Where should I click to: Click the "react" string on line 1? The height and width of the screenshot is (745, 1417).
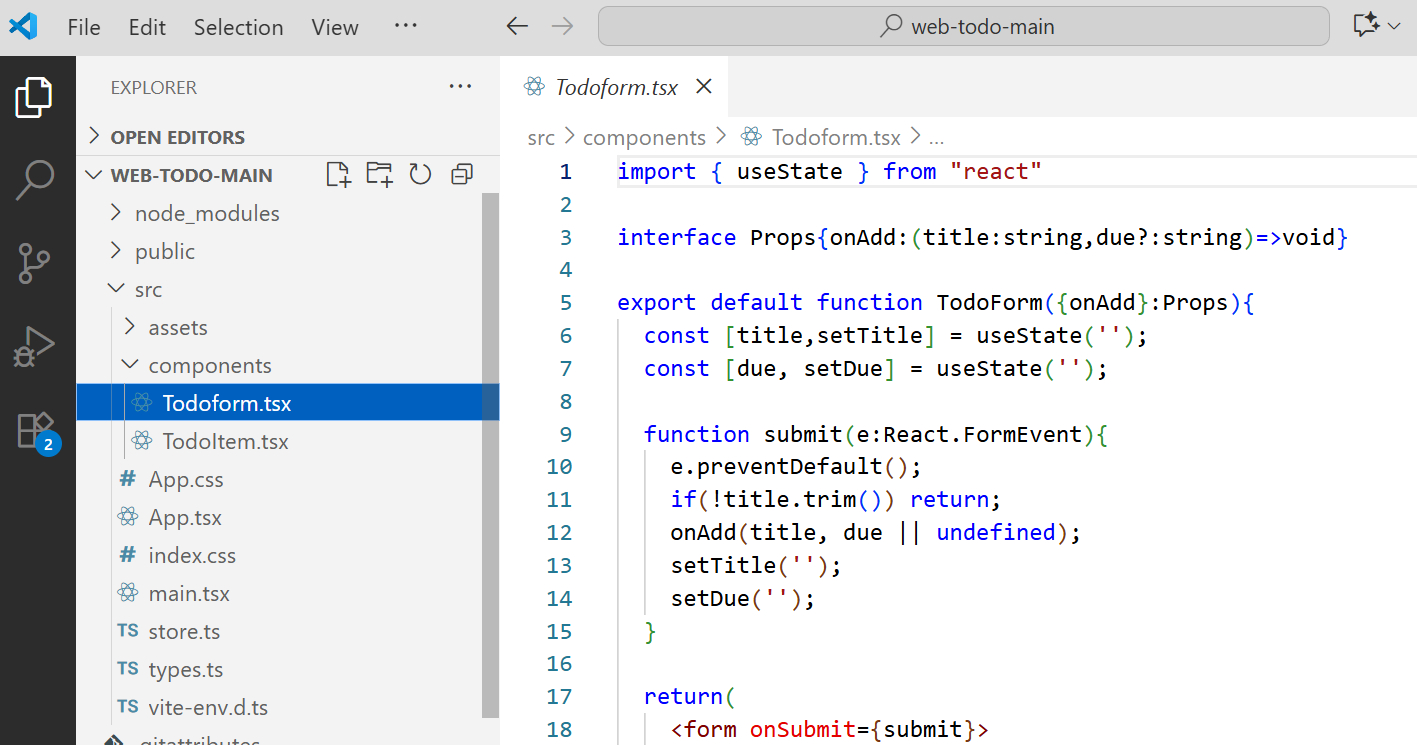pos(996,172)
